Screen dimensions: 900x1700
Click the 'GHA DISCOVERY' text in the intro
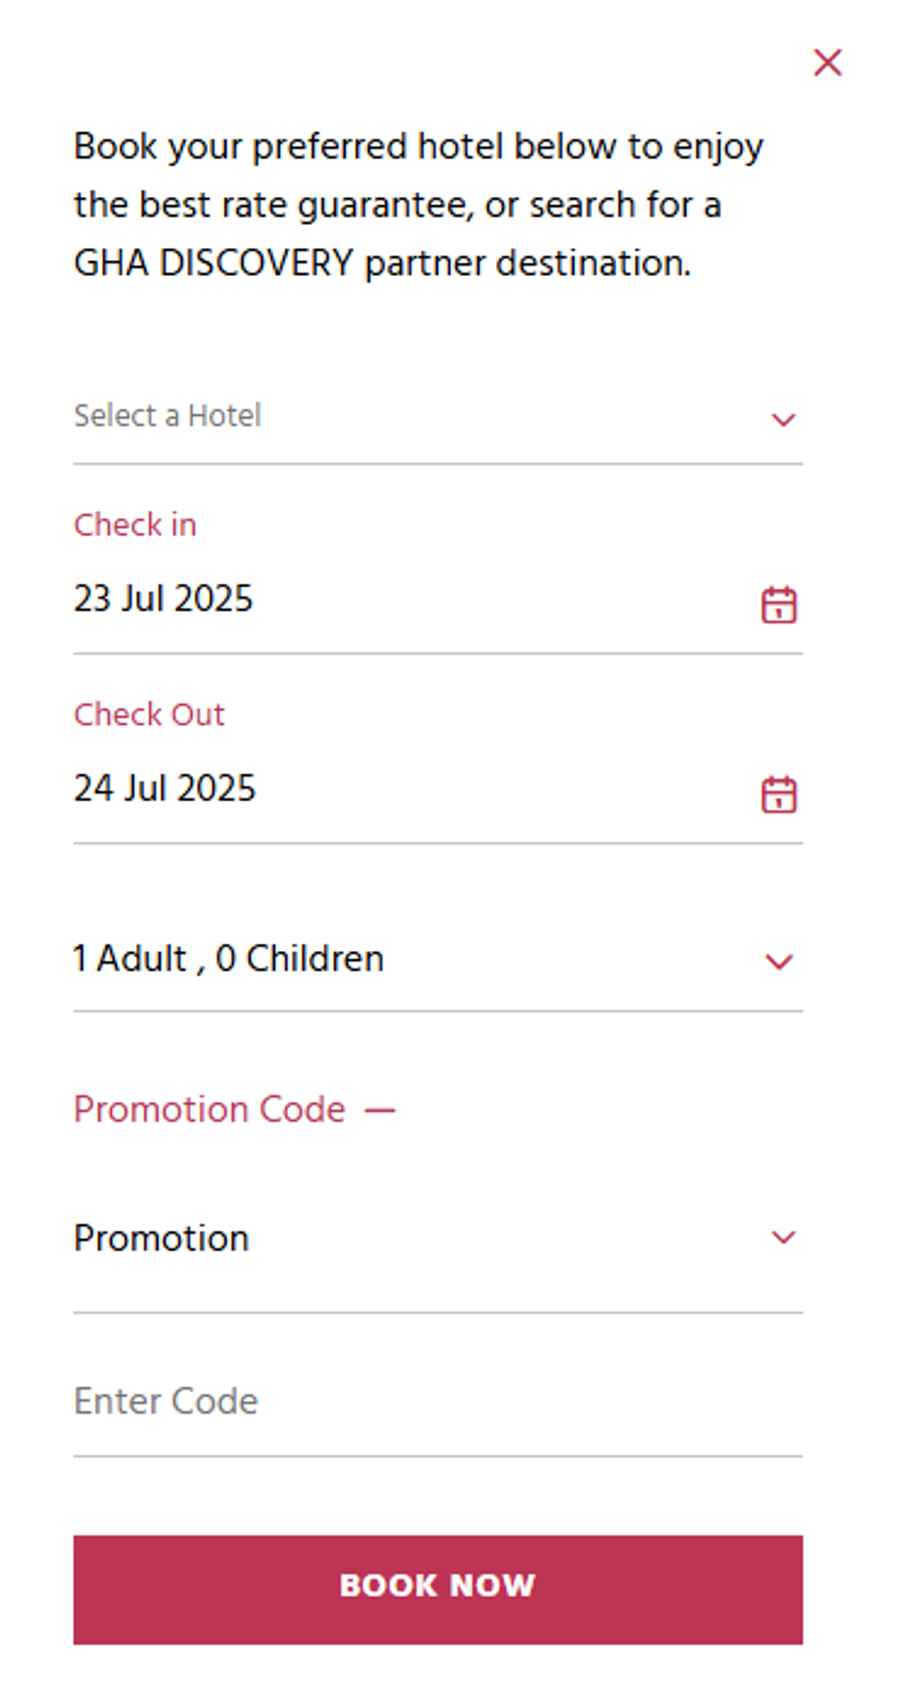(214, 264)
